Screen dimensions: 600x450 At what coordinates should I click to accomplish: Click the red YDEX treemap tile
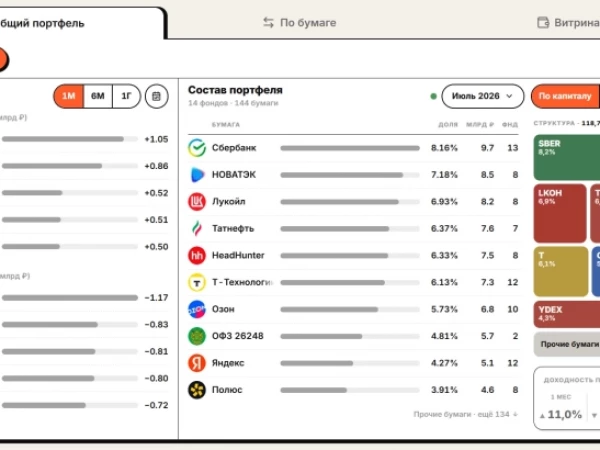[567, 315]
